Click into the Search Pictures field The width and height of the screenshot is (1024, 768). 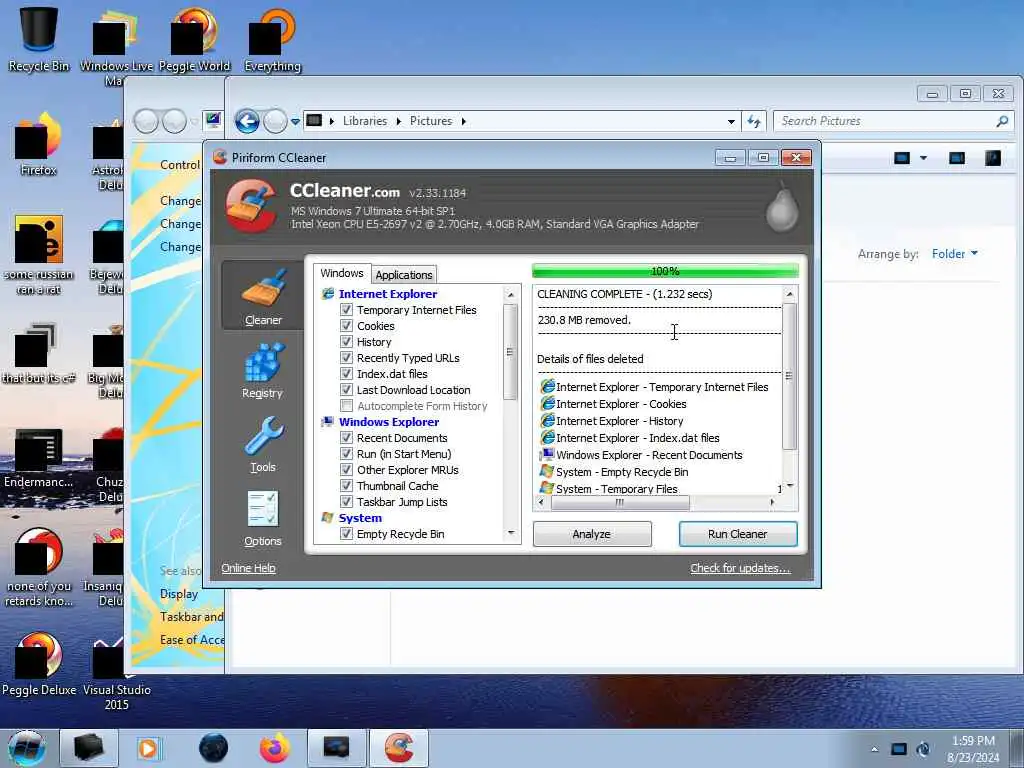885,121
